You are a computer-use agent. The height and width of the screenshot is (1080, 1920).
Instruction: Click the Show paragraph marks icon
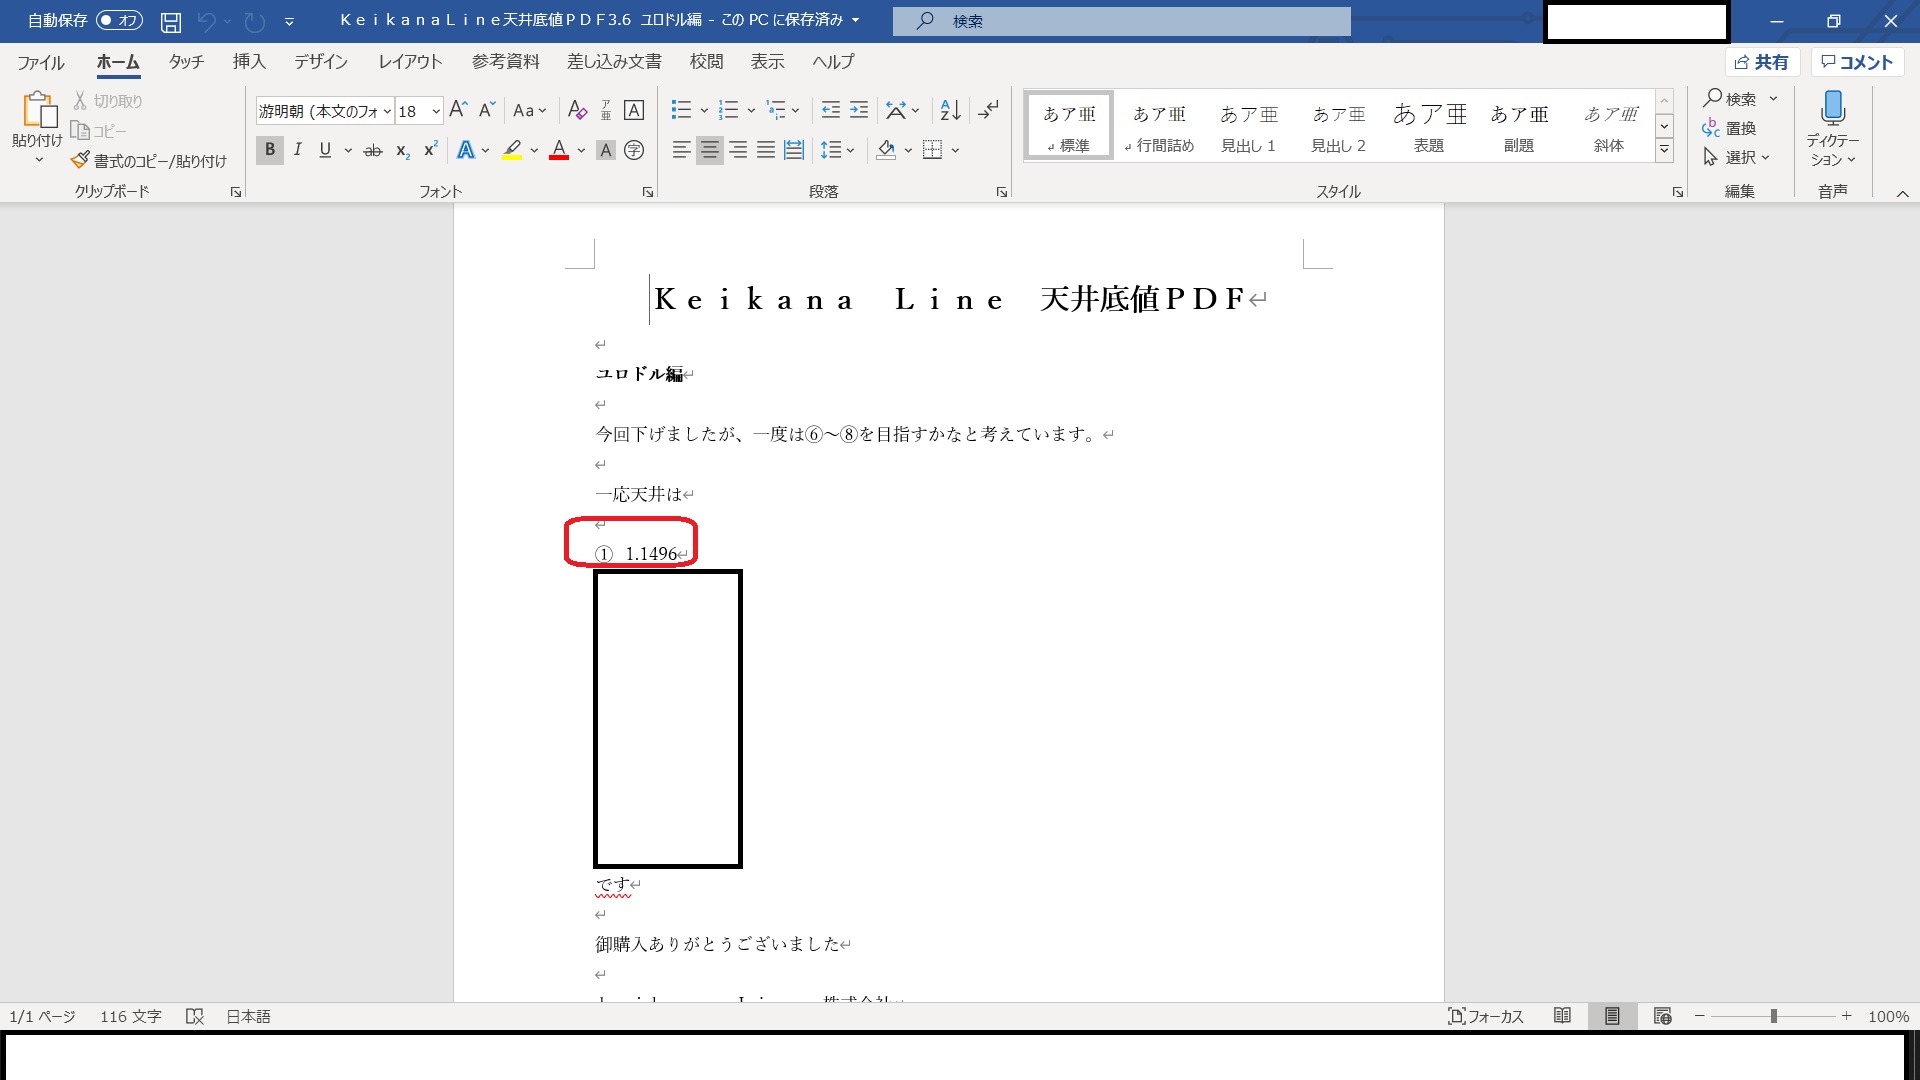tap(988, 110)
